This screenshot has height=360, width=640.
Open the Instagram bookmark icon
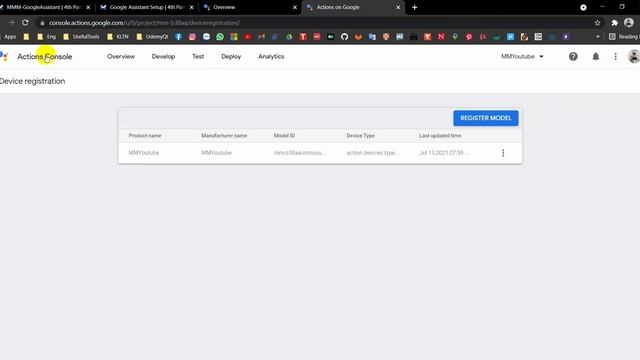point(192,37)
